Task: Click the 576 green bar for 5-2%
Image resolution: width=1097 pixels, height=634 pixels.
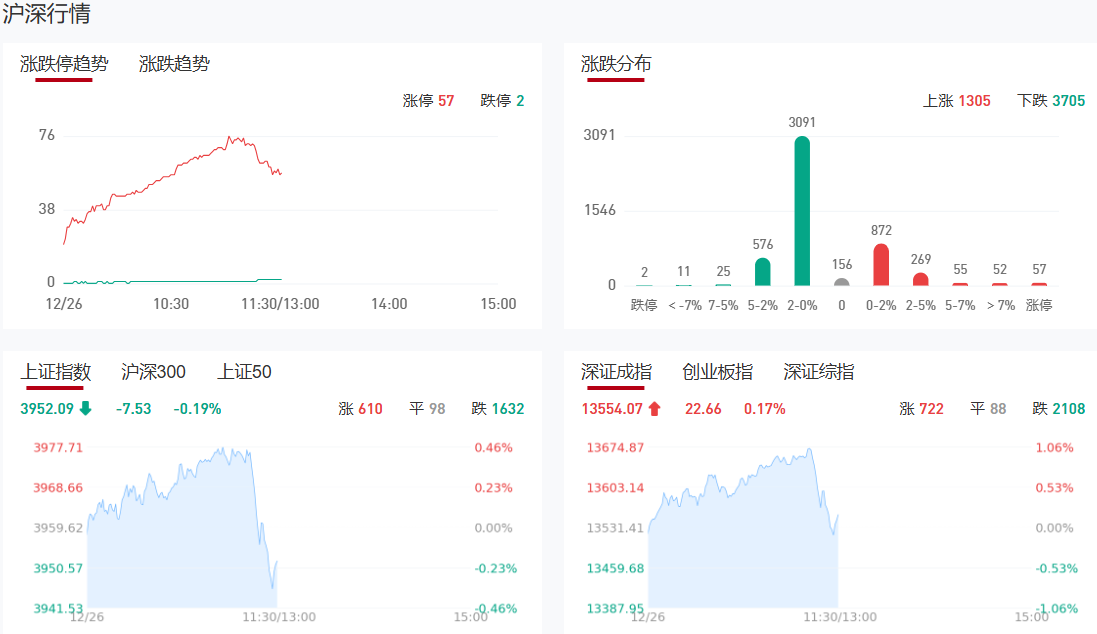Action: click(x=762, y=272)
